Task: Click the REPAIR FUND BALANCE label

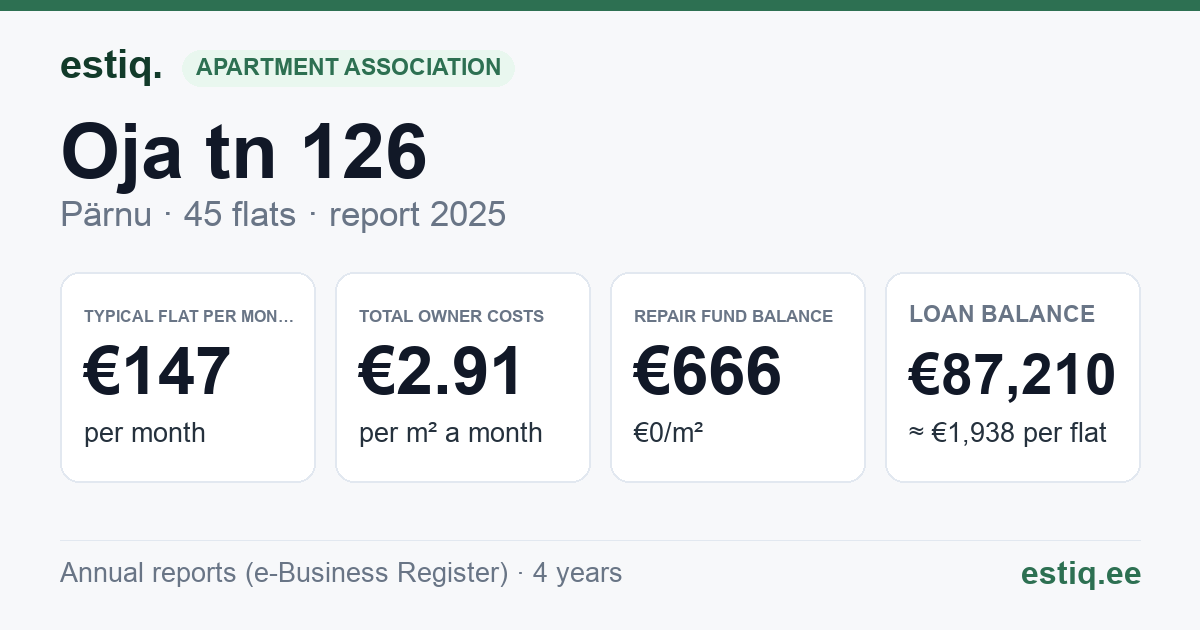Action: pyautogui.click(x=733, y=316)
